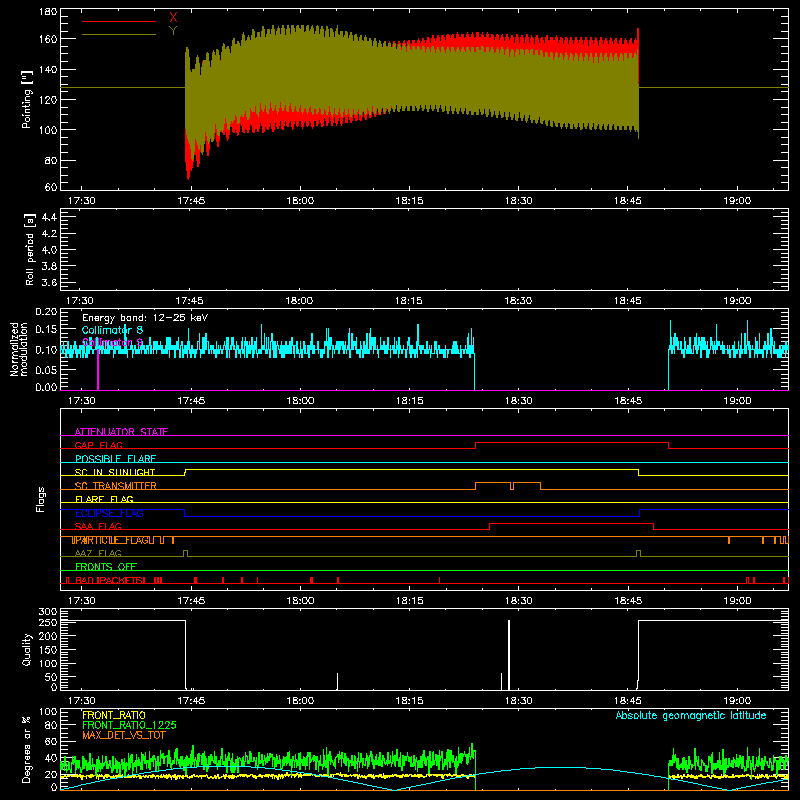Click the 140 tick on Pointing axis
This screenshot has height=800, width=800.
click(48, 70)
